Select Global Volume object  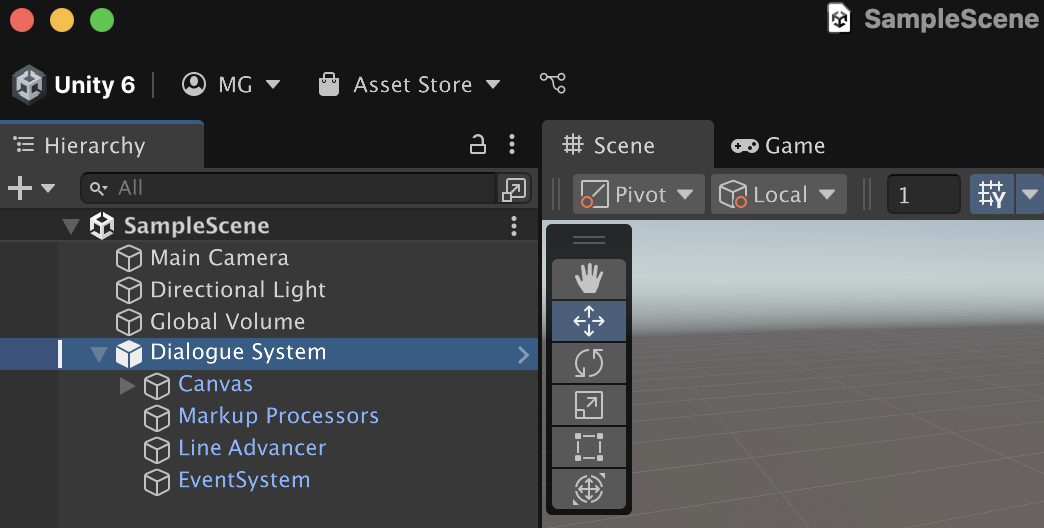pyautogui.click(x=227, y=322)
